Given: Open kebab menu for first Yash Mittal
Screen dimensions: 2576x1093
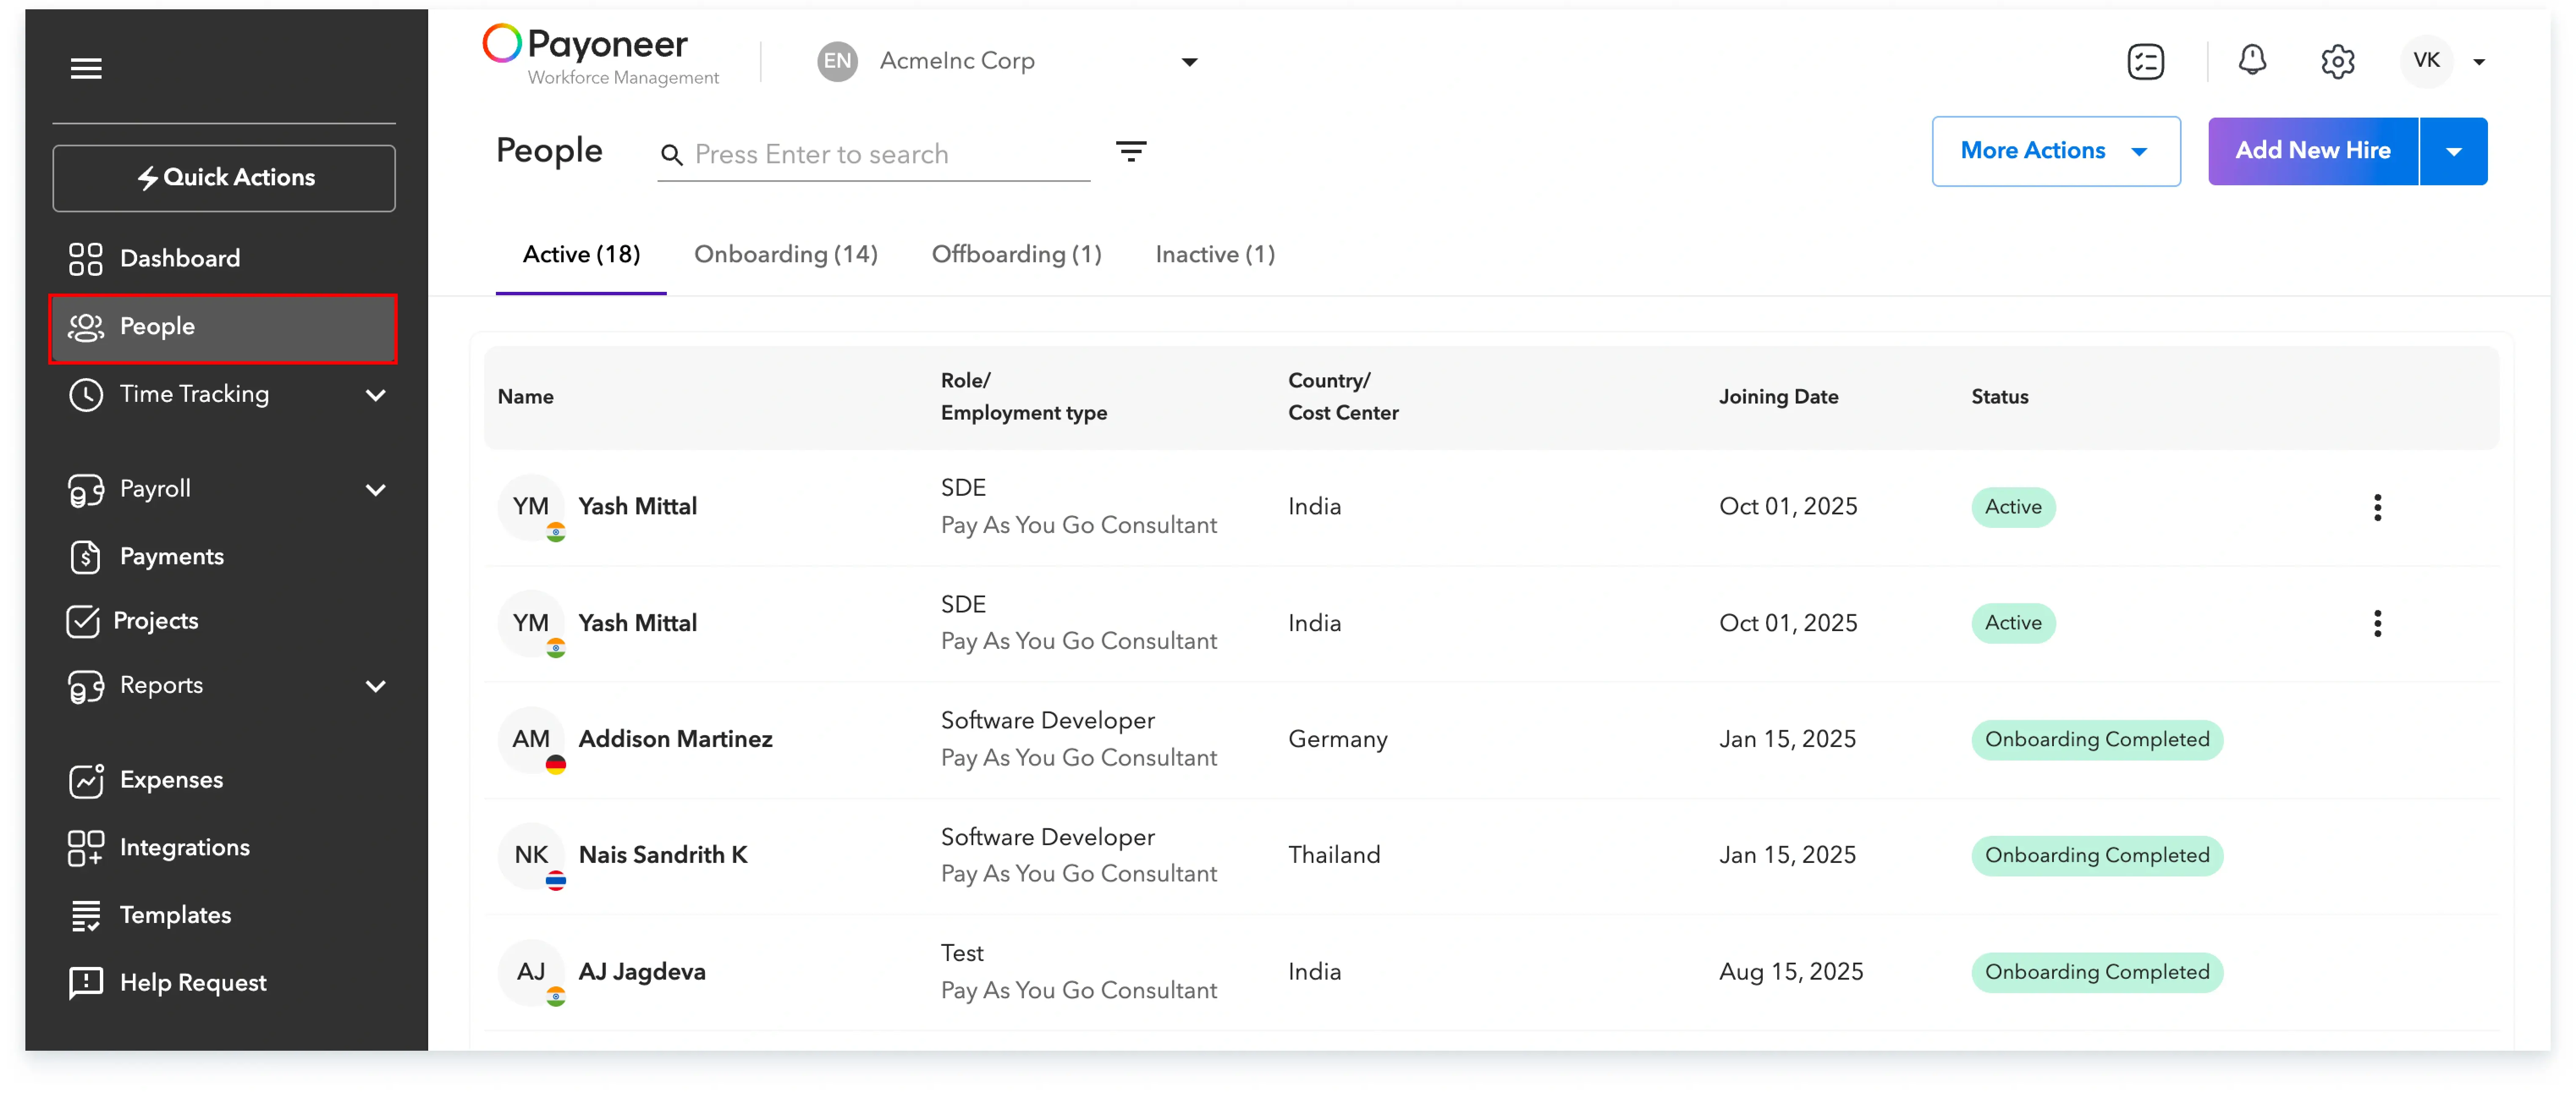Looking at the screenshot, I should point(2377,507).
